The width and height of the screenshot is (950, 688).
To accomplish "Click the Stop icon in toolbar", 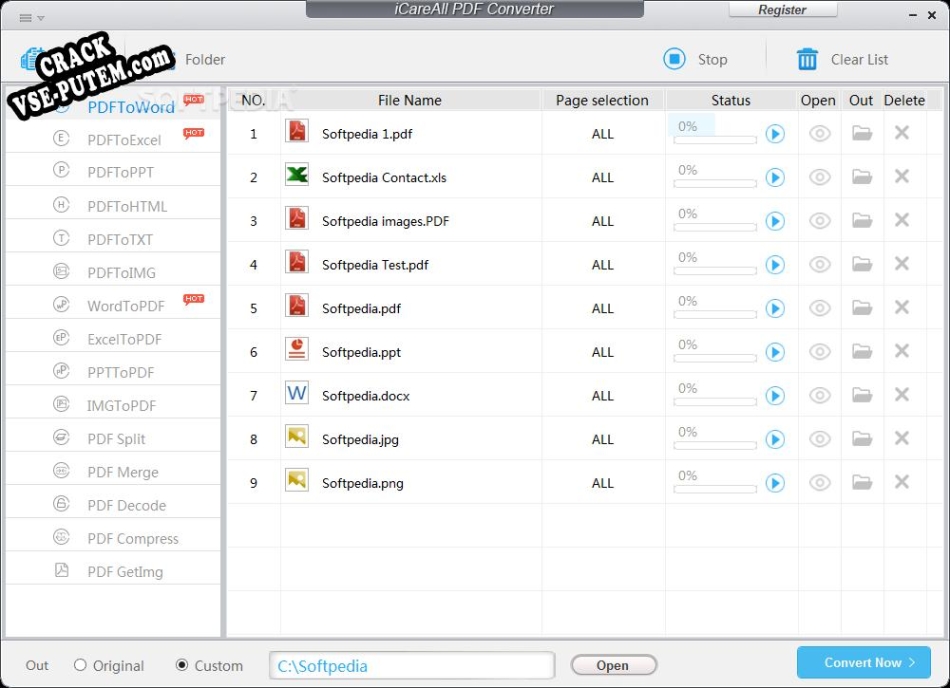I will pyautogui.click(x=674, y=59).
